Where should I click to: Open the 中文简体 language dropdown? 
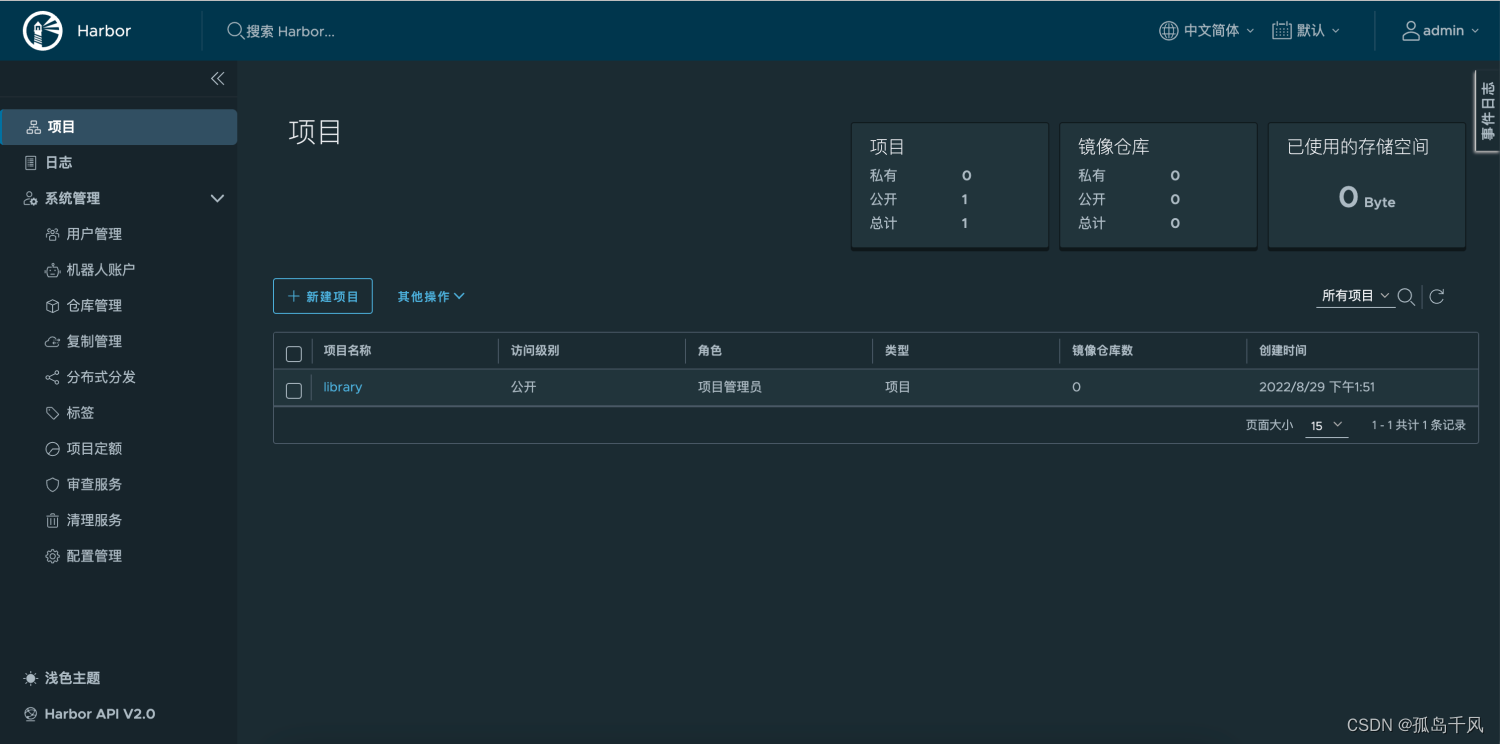click(1207, 31)
